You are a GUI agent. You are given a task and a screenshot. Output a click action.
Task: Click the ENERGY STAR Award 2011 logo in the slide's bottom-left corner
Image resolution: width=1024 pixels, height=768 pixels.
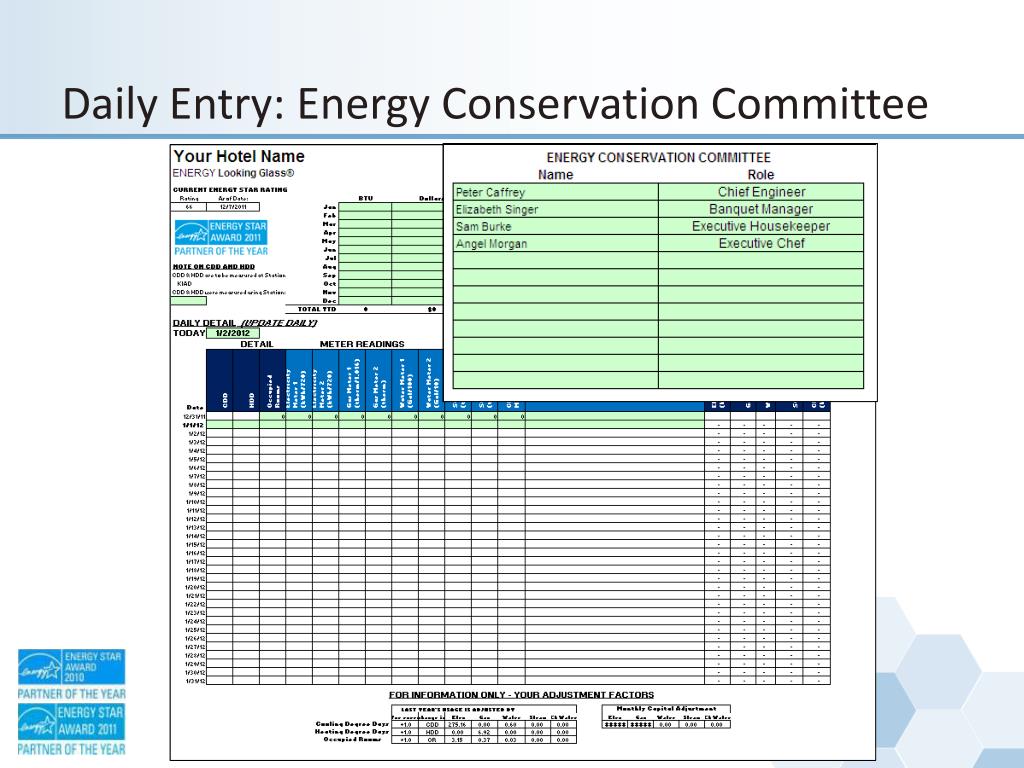click(71, 729)
